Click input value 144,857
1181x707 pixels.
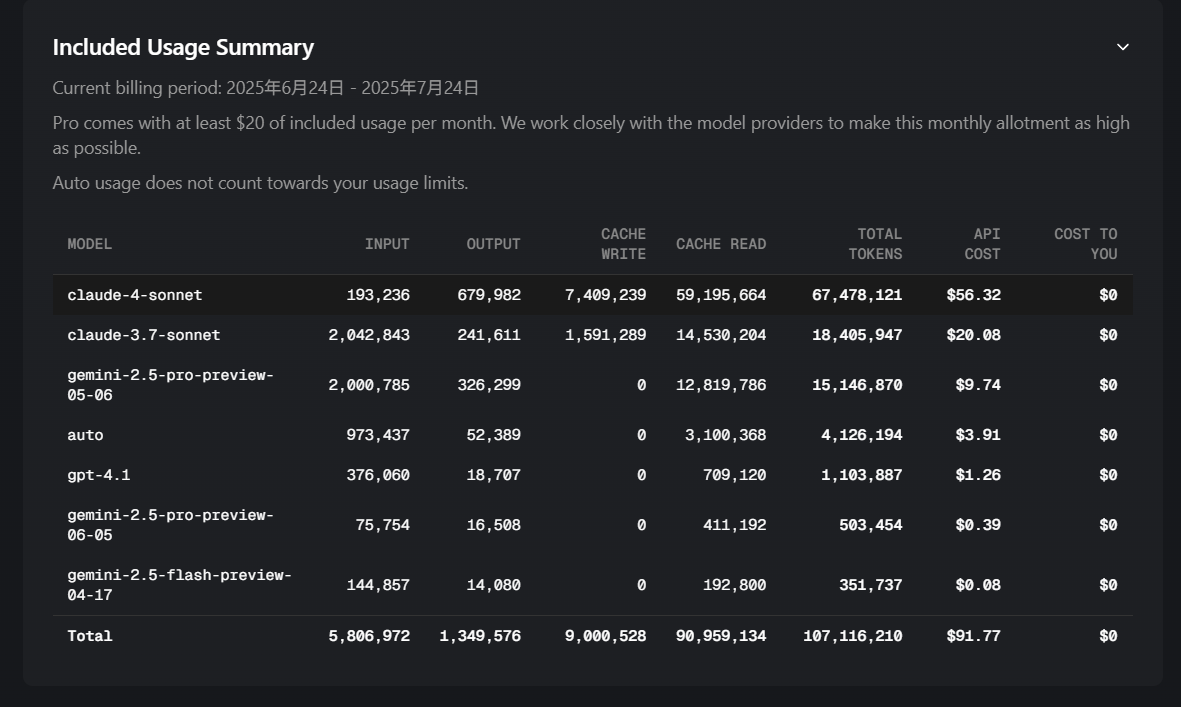[x=378, y=585]
